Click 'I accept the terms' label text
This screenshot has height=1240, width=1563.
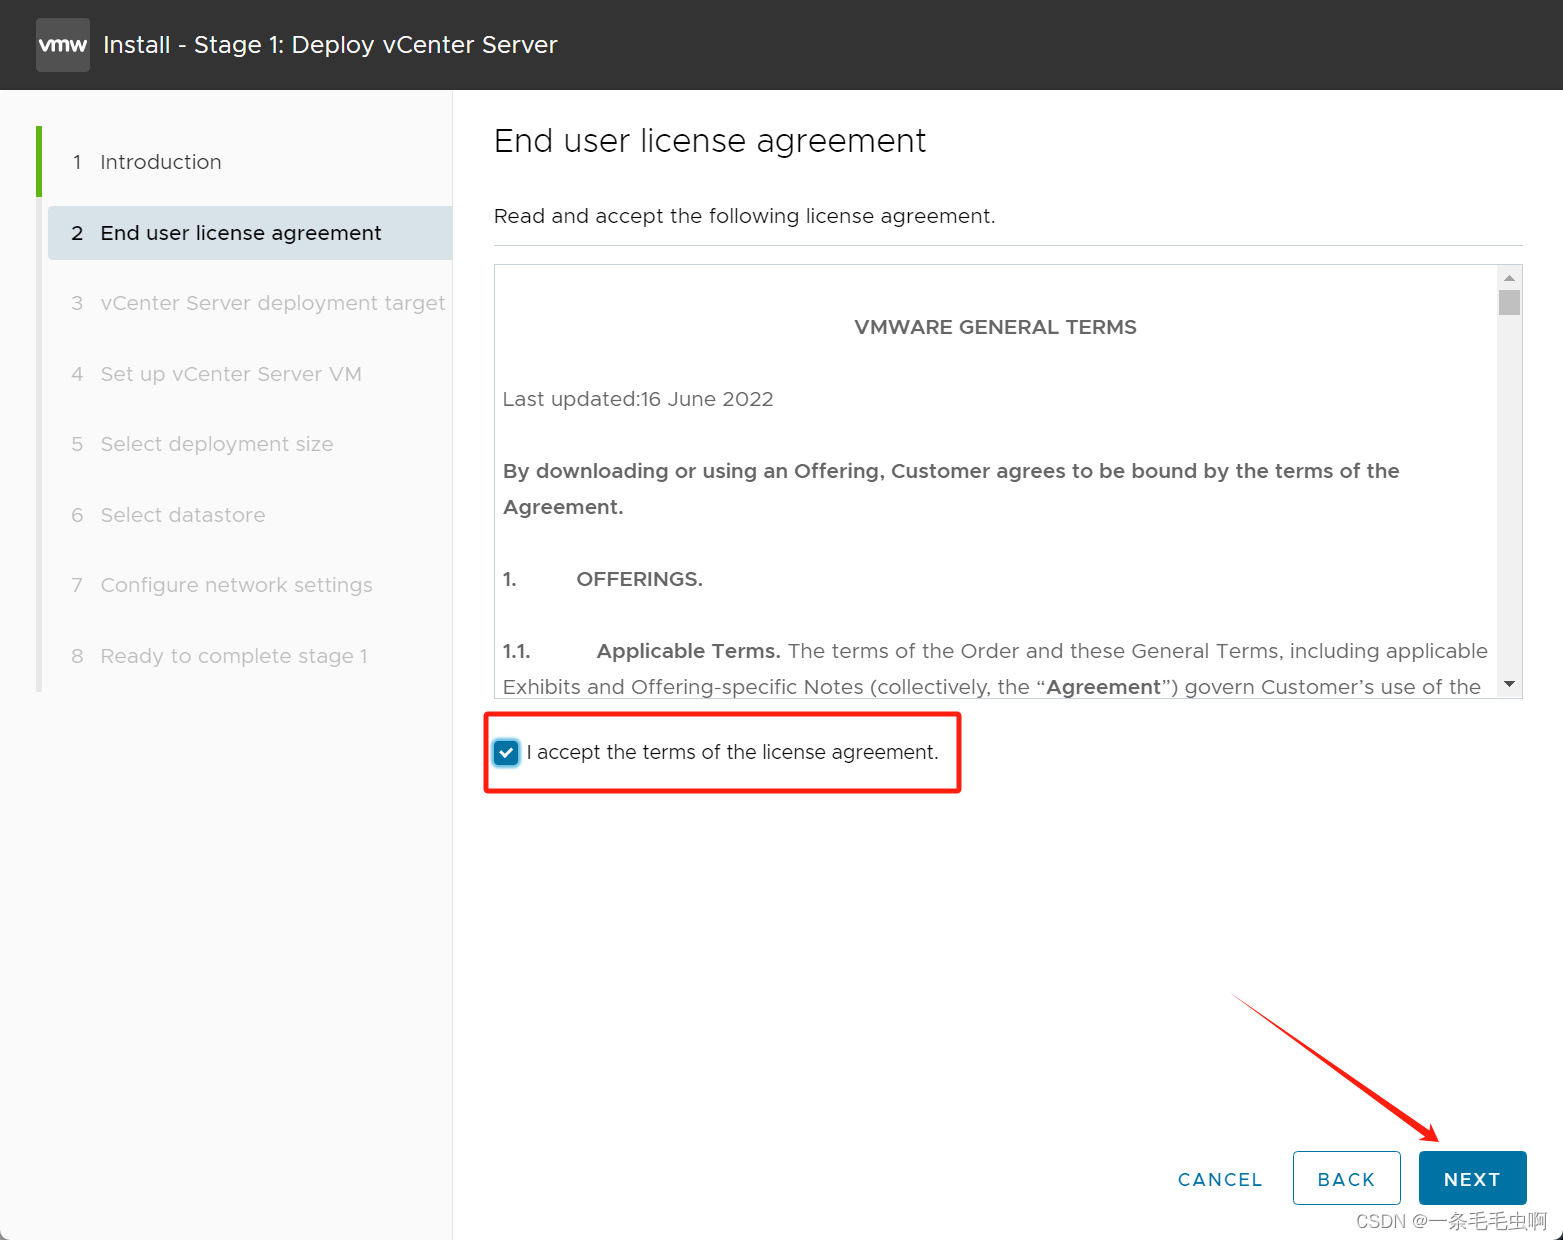[733, 752]
